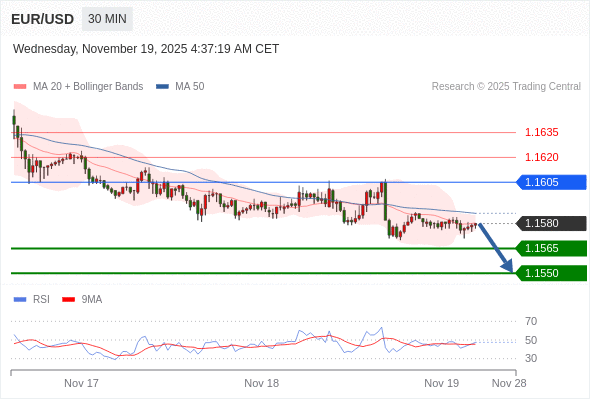This screenshot has height=400, width=590.
Task: Click the MA 20 + Bollinger Bands red swatch
Action: tap(20, 87)
